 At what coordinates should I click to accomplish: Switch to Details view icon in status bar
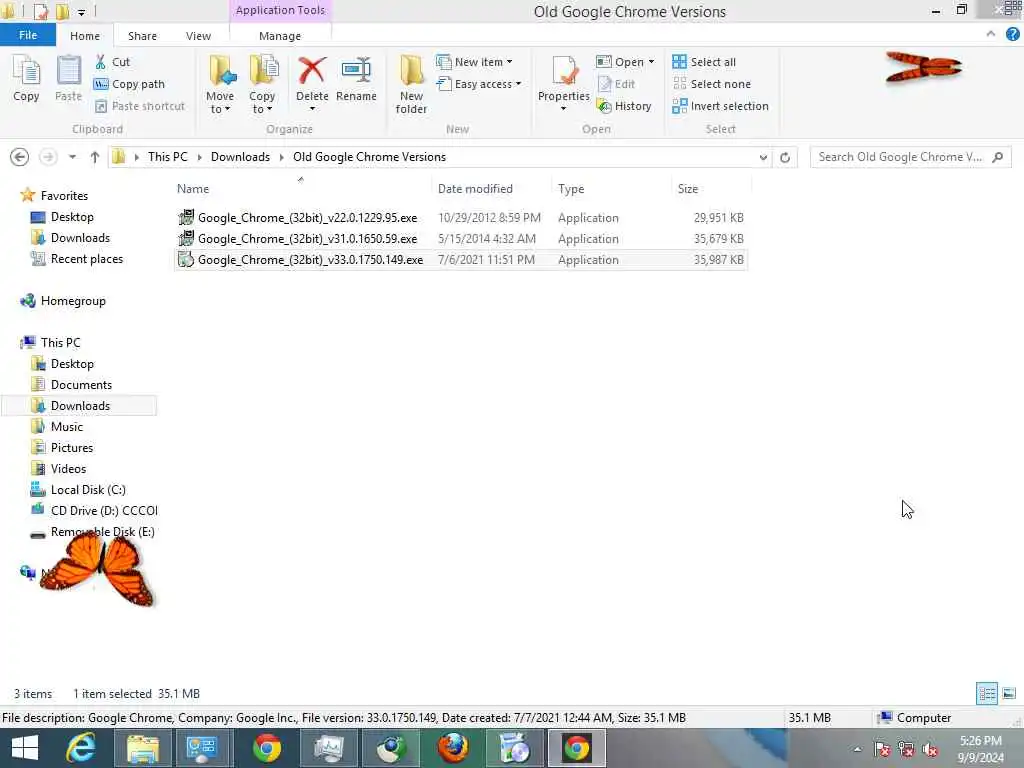987,694
